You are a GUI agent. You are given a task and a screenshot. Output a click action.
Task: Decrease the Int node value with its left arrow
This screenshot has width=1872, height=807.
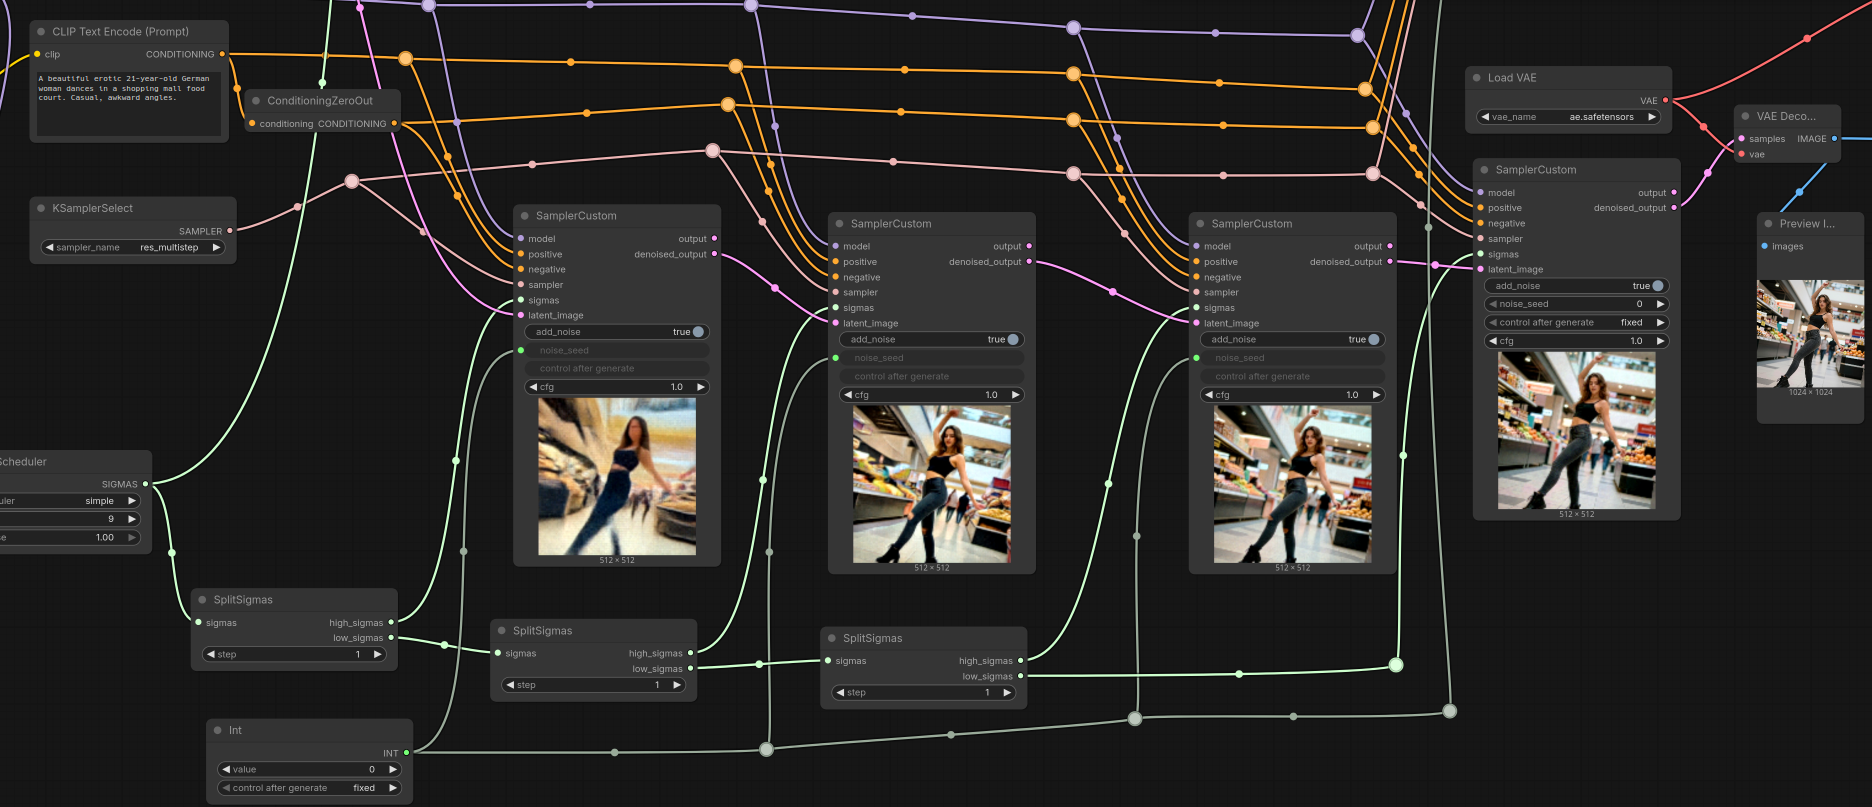[226, 769]
